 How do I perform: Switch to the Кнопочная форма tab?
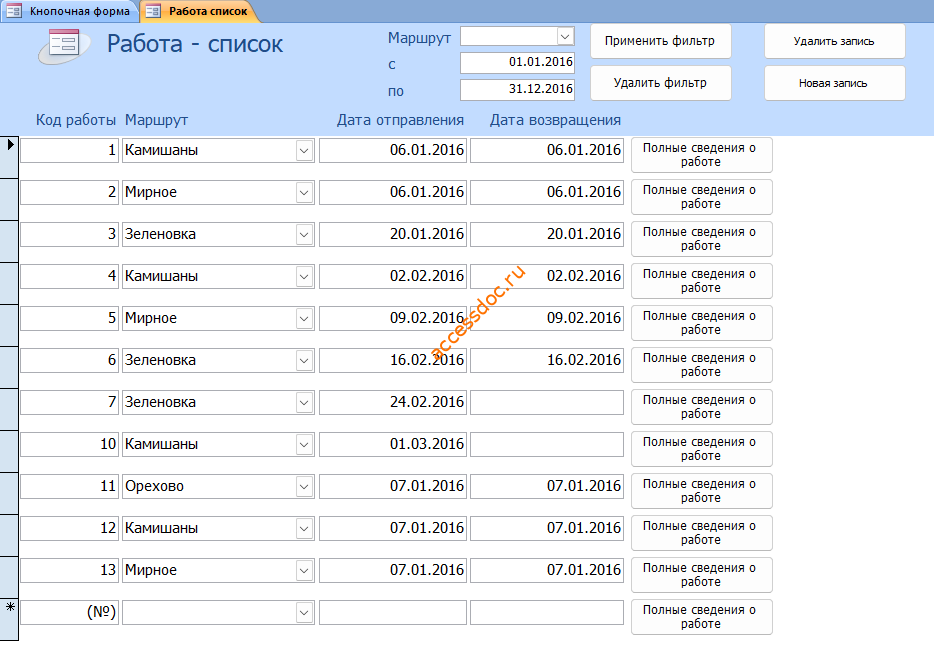point(69,11)
